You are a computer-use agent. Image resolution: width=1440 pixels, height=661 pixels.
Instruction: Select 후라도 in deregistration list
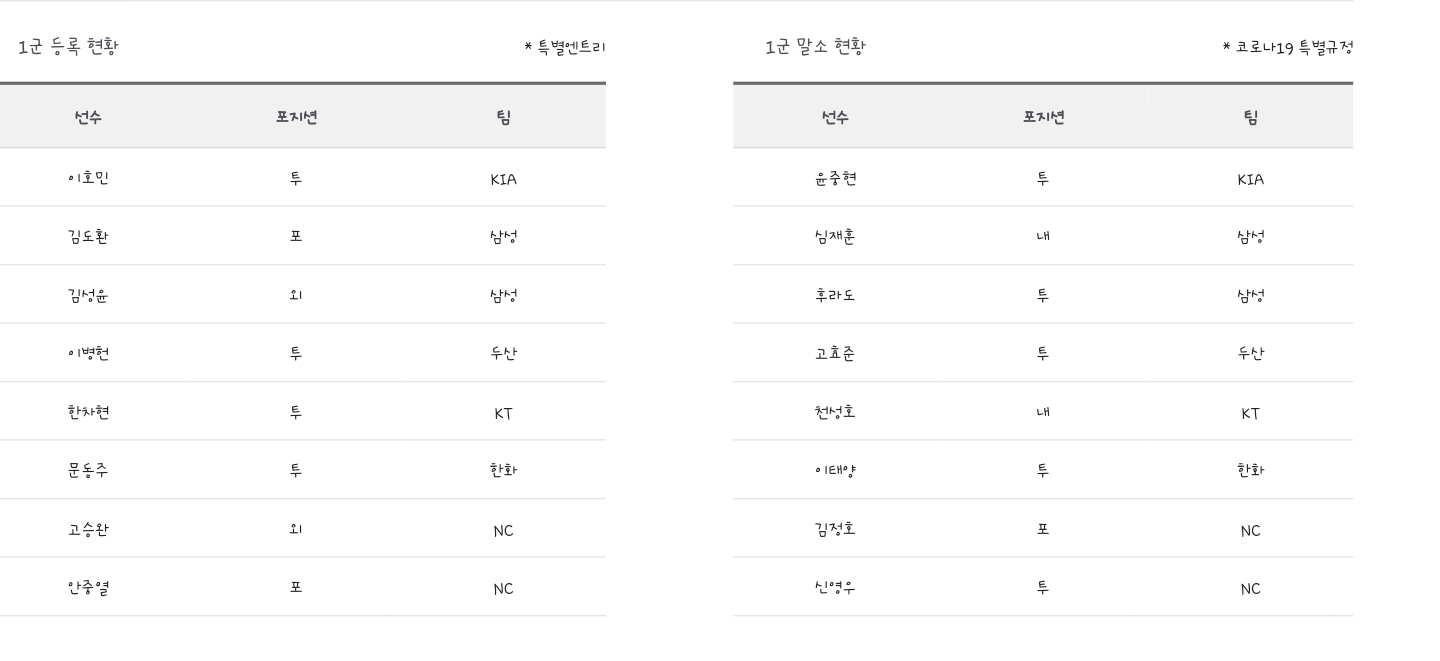click(x=835, y=295)
